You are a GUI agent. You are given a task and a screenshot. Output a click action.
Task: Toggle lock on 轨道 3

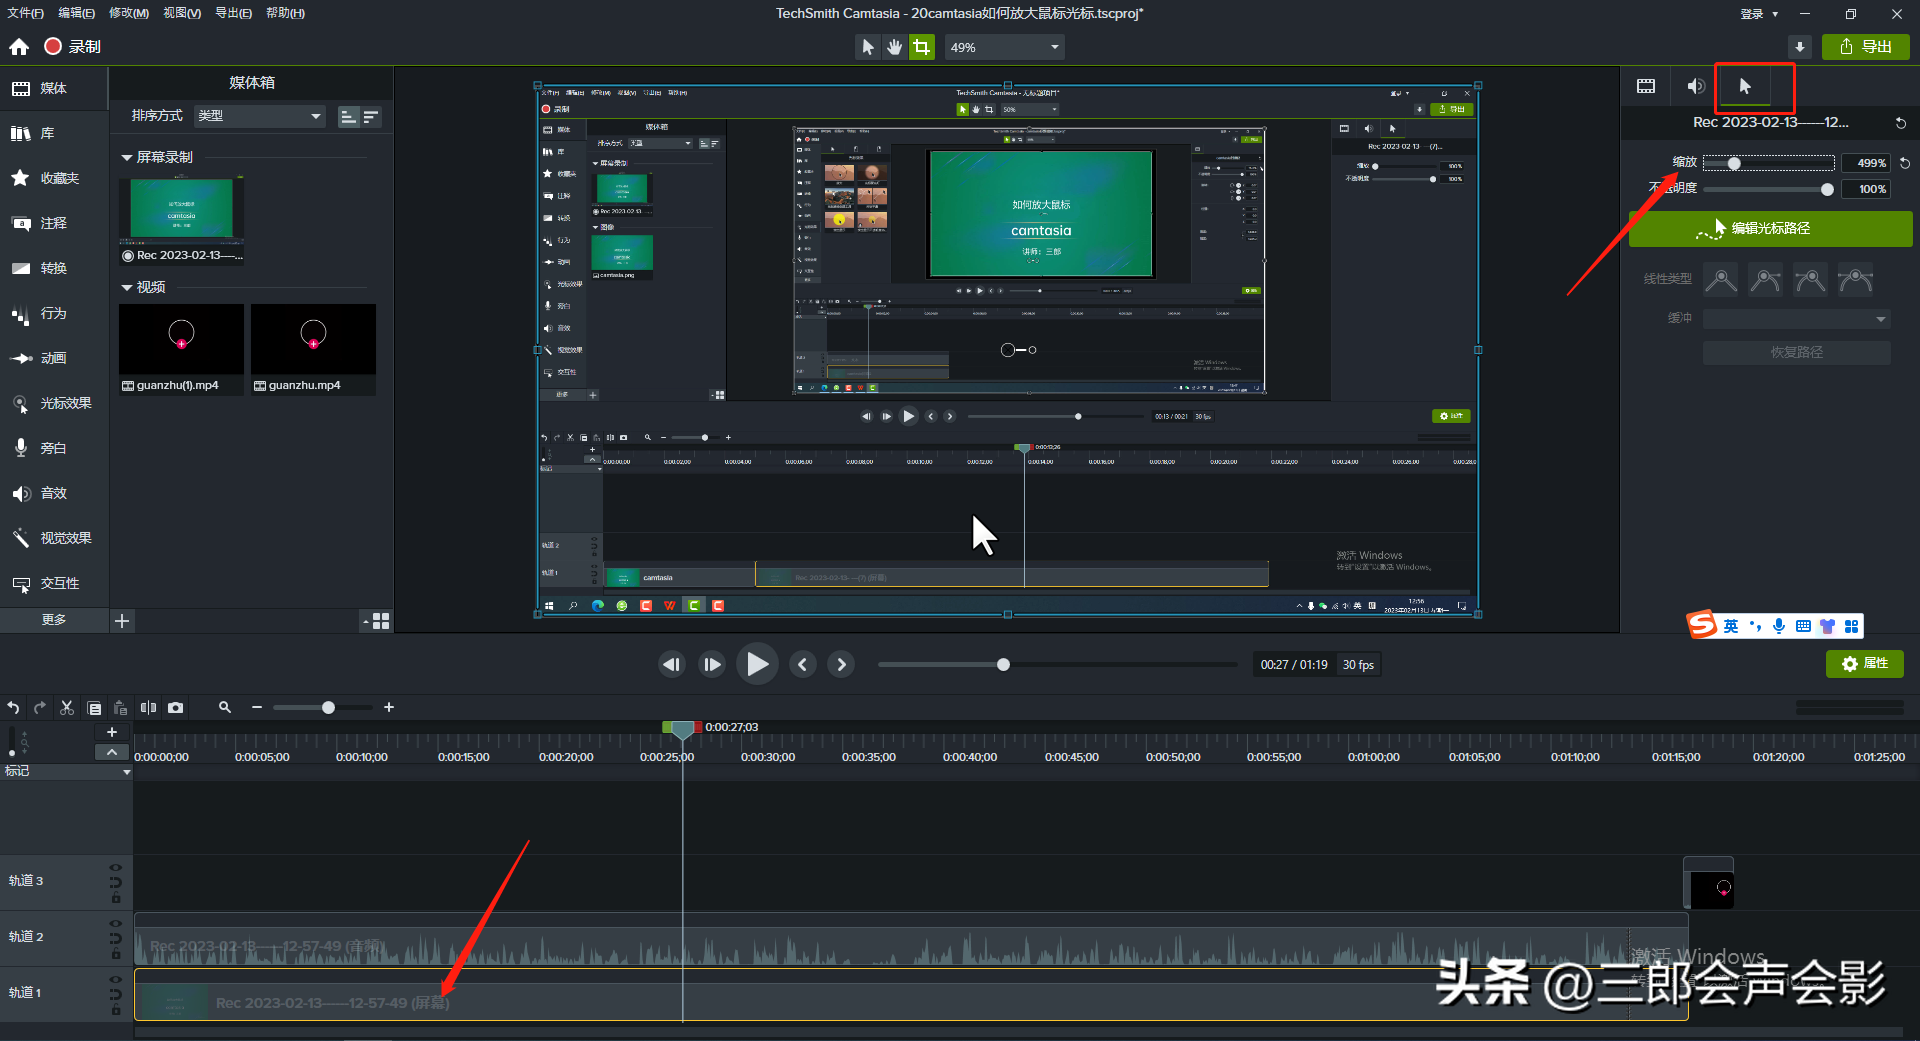coord(116,898)
